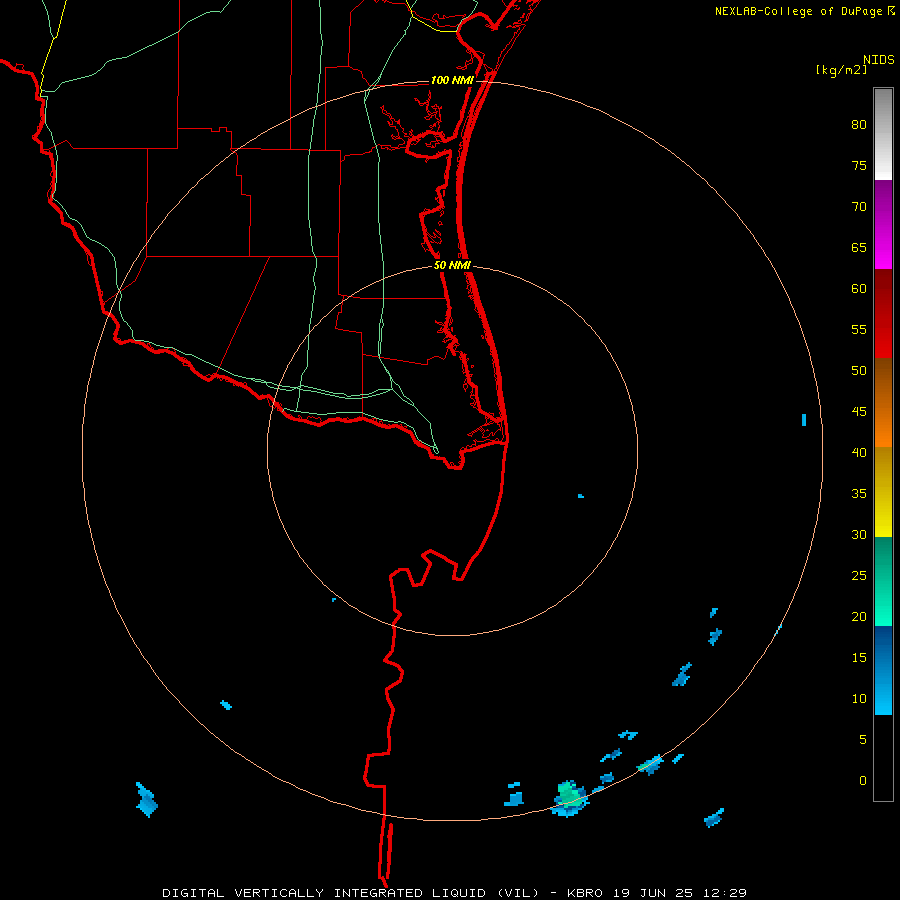Click the 0 value on the scale
Screen dimensions: 900x900
coord(863,781)
